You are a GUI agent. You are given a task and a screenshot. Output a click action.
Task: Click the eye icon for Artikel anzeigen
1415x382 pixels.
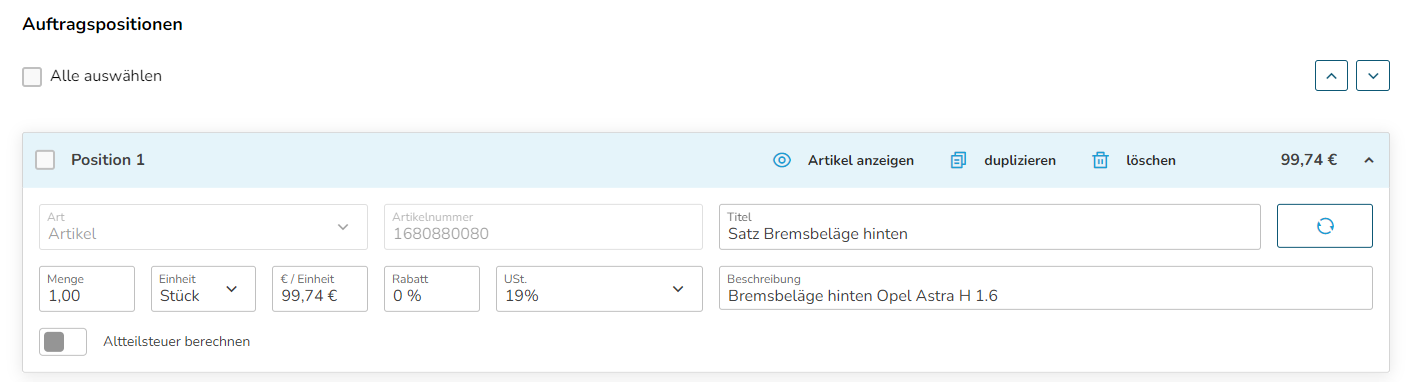(782, 160)
